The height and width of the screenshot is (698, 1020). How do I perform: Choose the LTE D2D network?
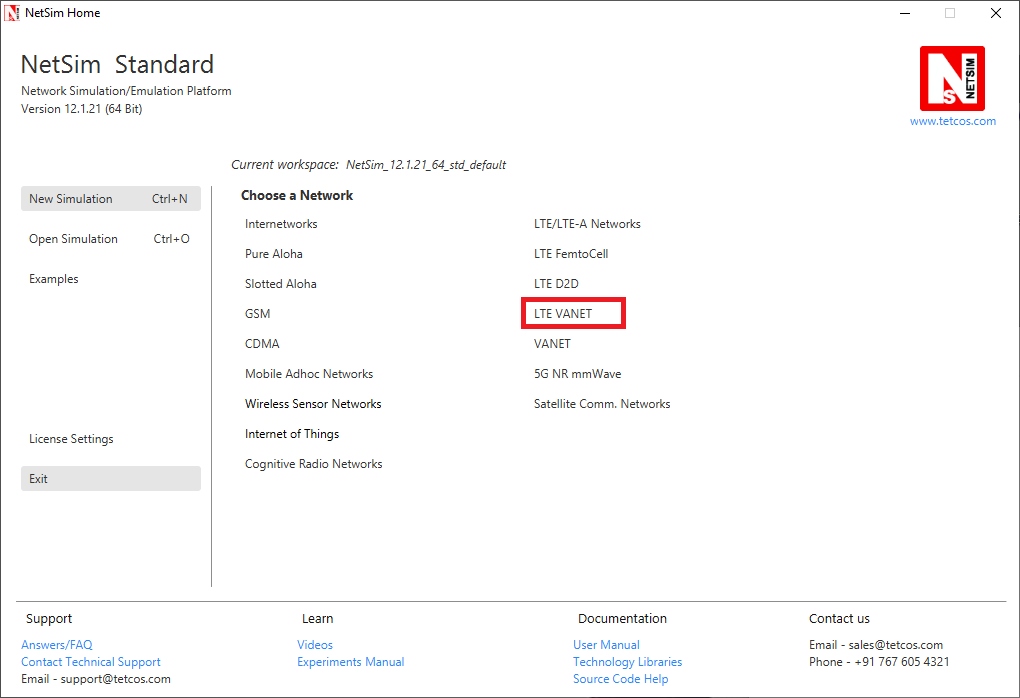tap(556, 284)
